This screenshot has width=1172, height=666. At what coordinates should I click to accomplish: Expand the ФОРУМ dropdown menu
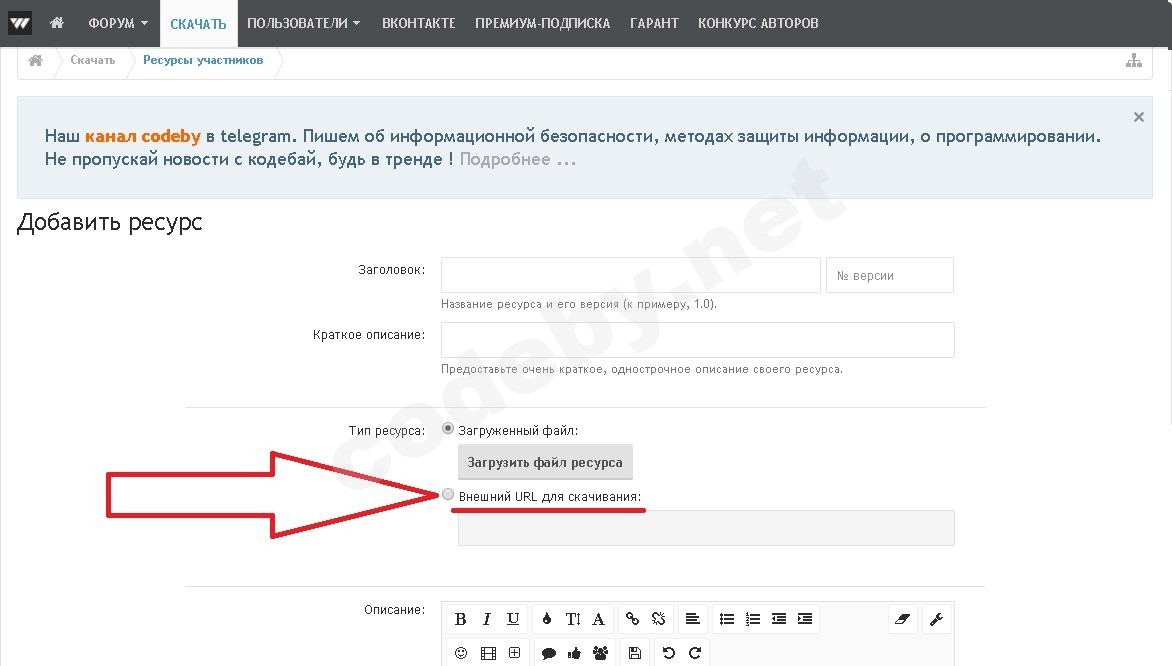(118, 23)
